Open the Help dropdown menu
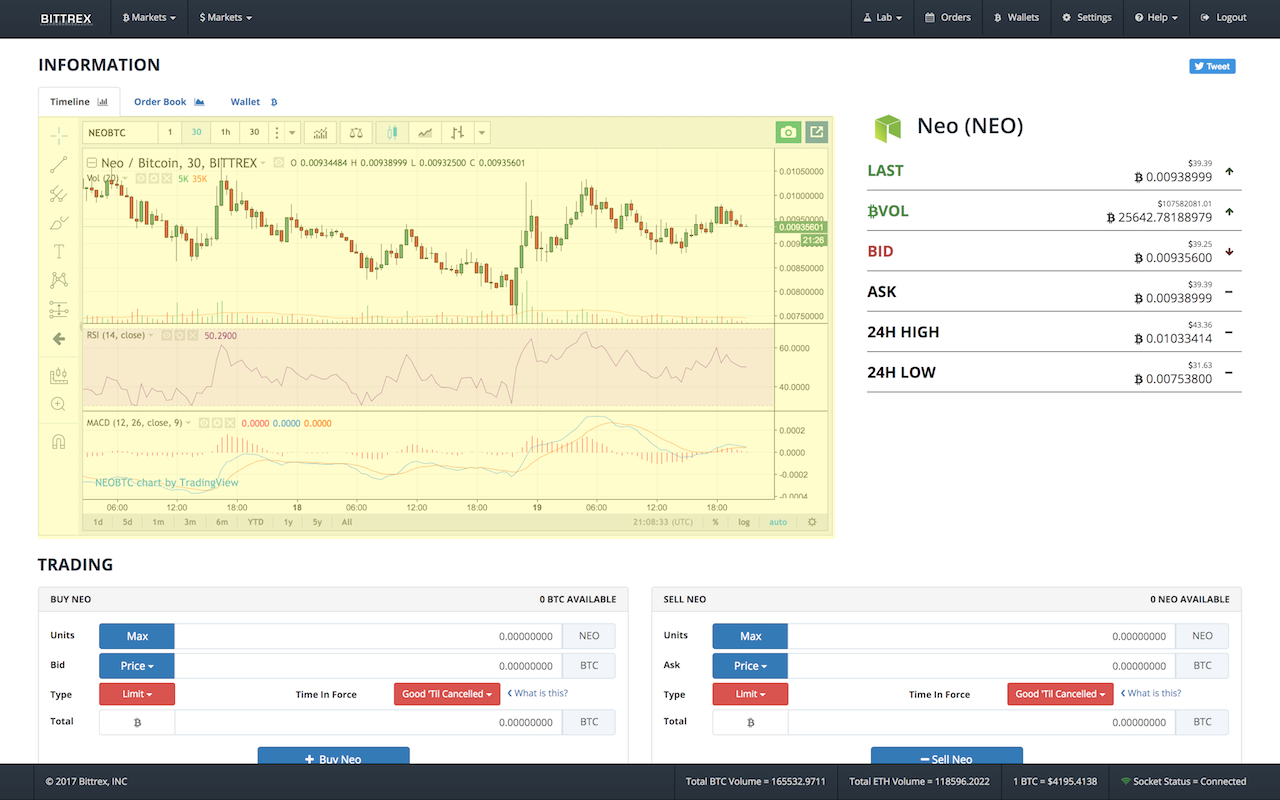Screen dimensions: 1280x800 pyautogui.click(x=1156, y=18)
